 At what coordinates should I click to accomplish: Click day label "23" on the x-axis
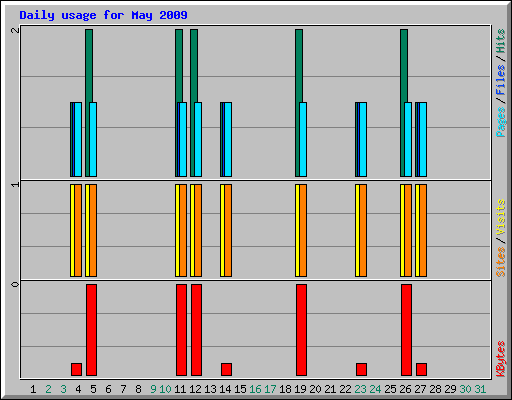point(360,389)
